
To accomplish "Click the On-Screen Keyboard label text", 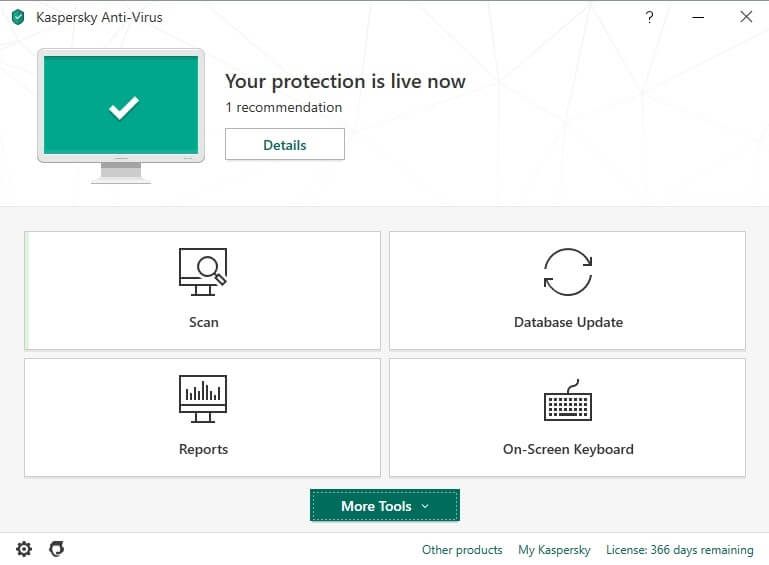I will pos(568,449).
